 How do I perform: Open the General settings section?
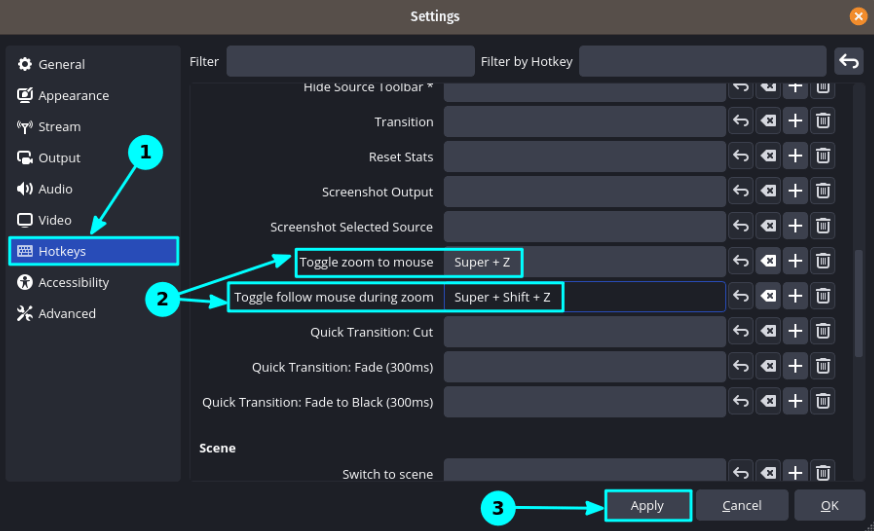(93, 64)
